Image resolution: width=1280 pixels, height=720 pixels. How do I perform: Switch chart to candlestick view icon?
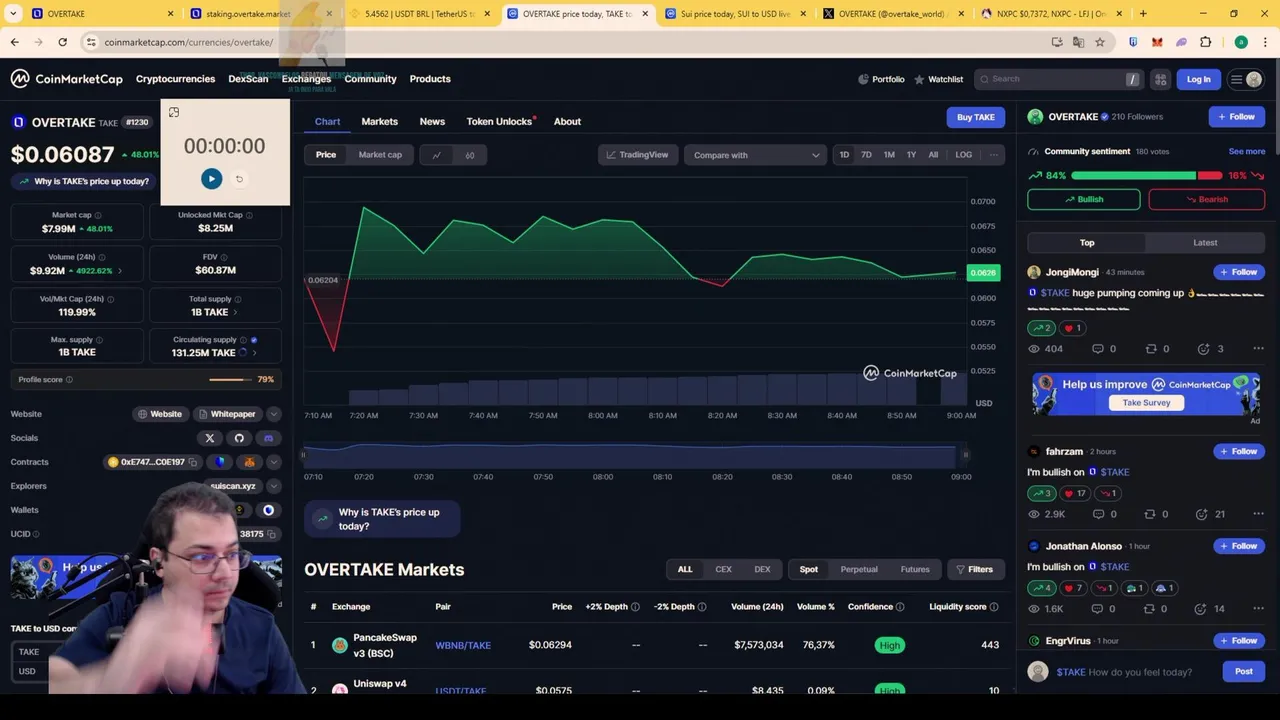(470, 155)
